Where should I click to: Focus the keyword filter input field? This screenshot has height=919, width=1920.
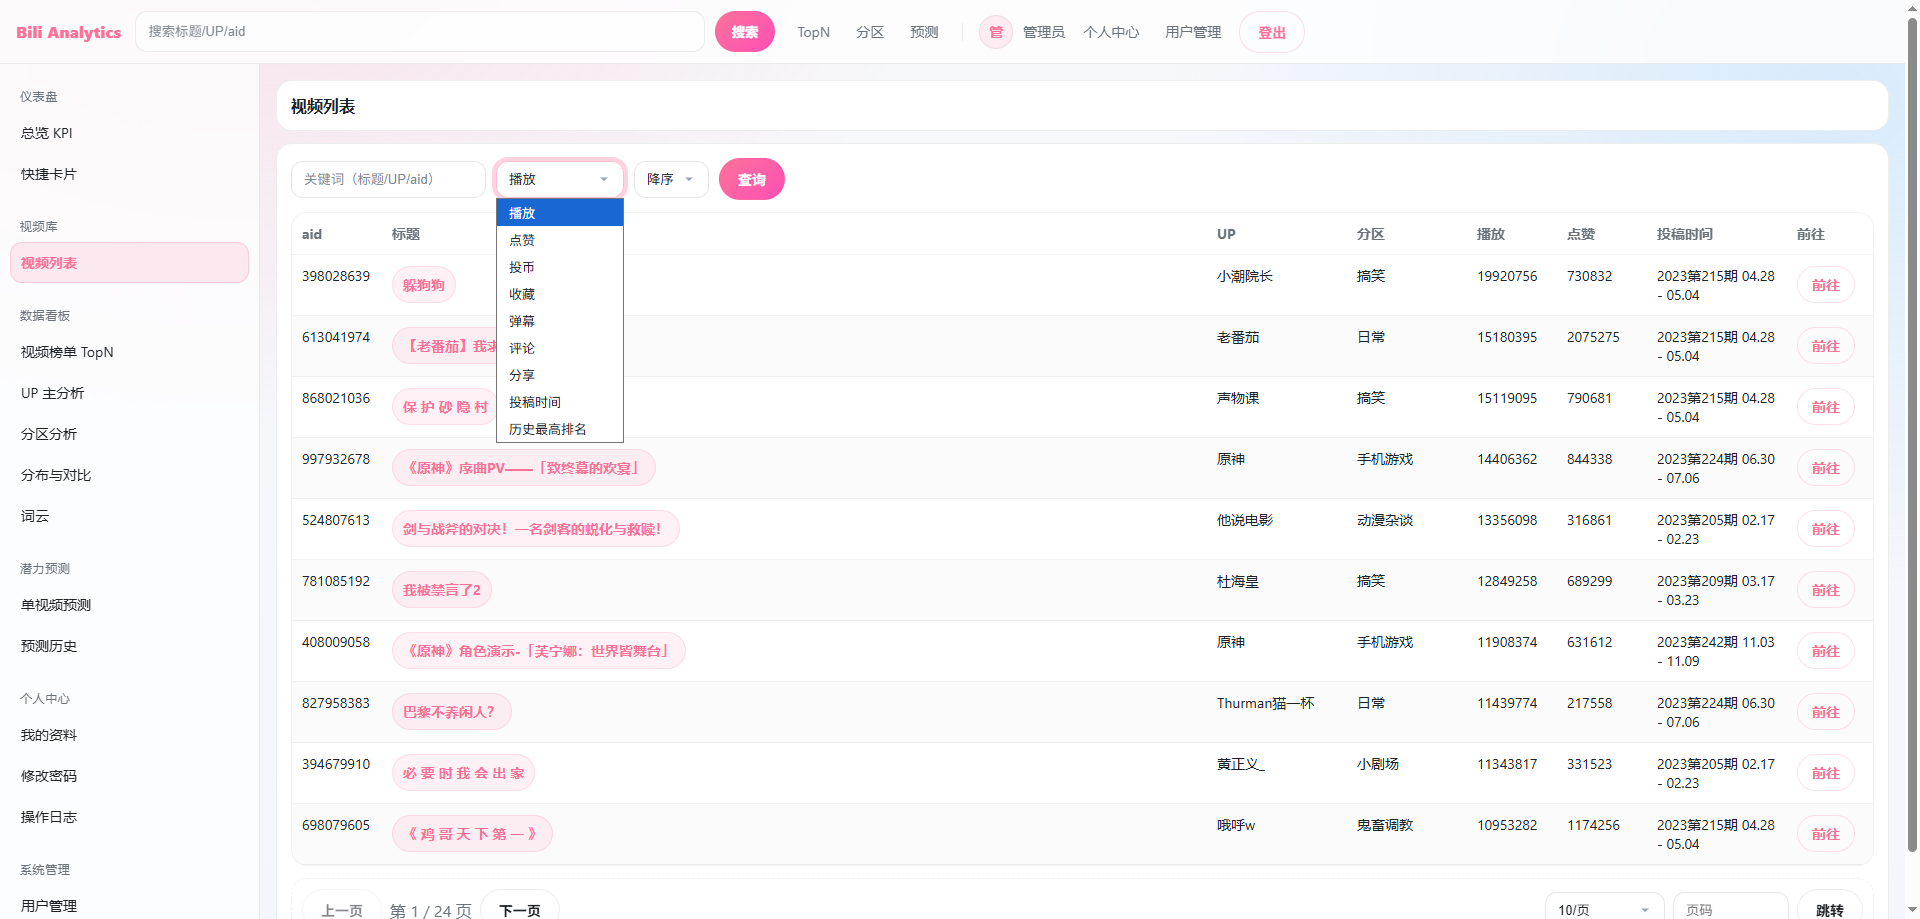tap(388, 179)
